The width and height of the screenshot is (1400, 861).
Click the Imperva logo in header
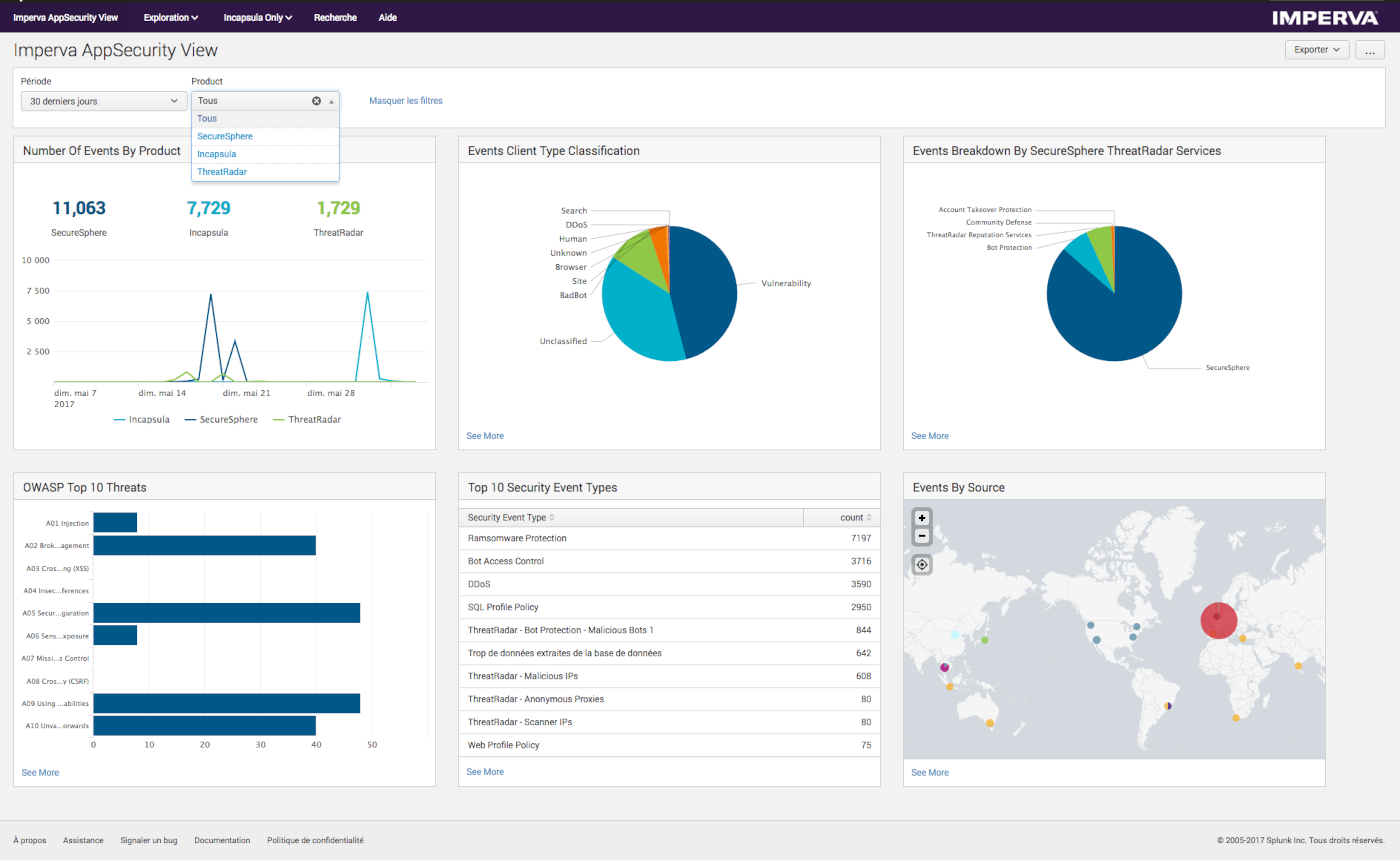click(1326, 17)
